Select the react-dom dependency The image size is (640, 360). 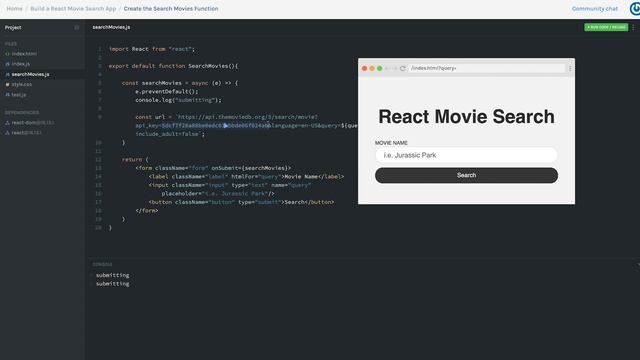coord(33,122)
